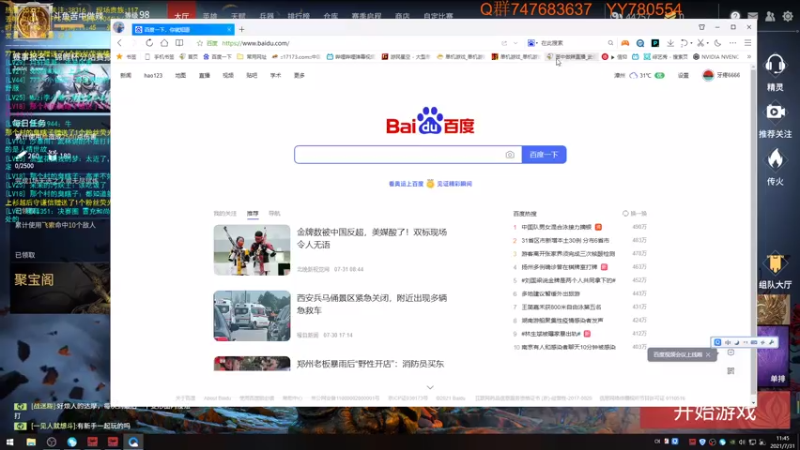Open the NVIDIA NVENC bookmark

[715, 57]
